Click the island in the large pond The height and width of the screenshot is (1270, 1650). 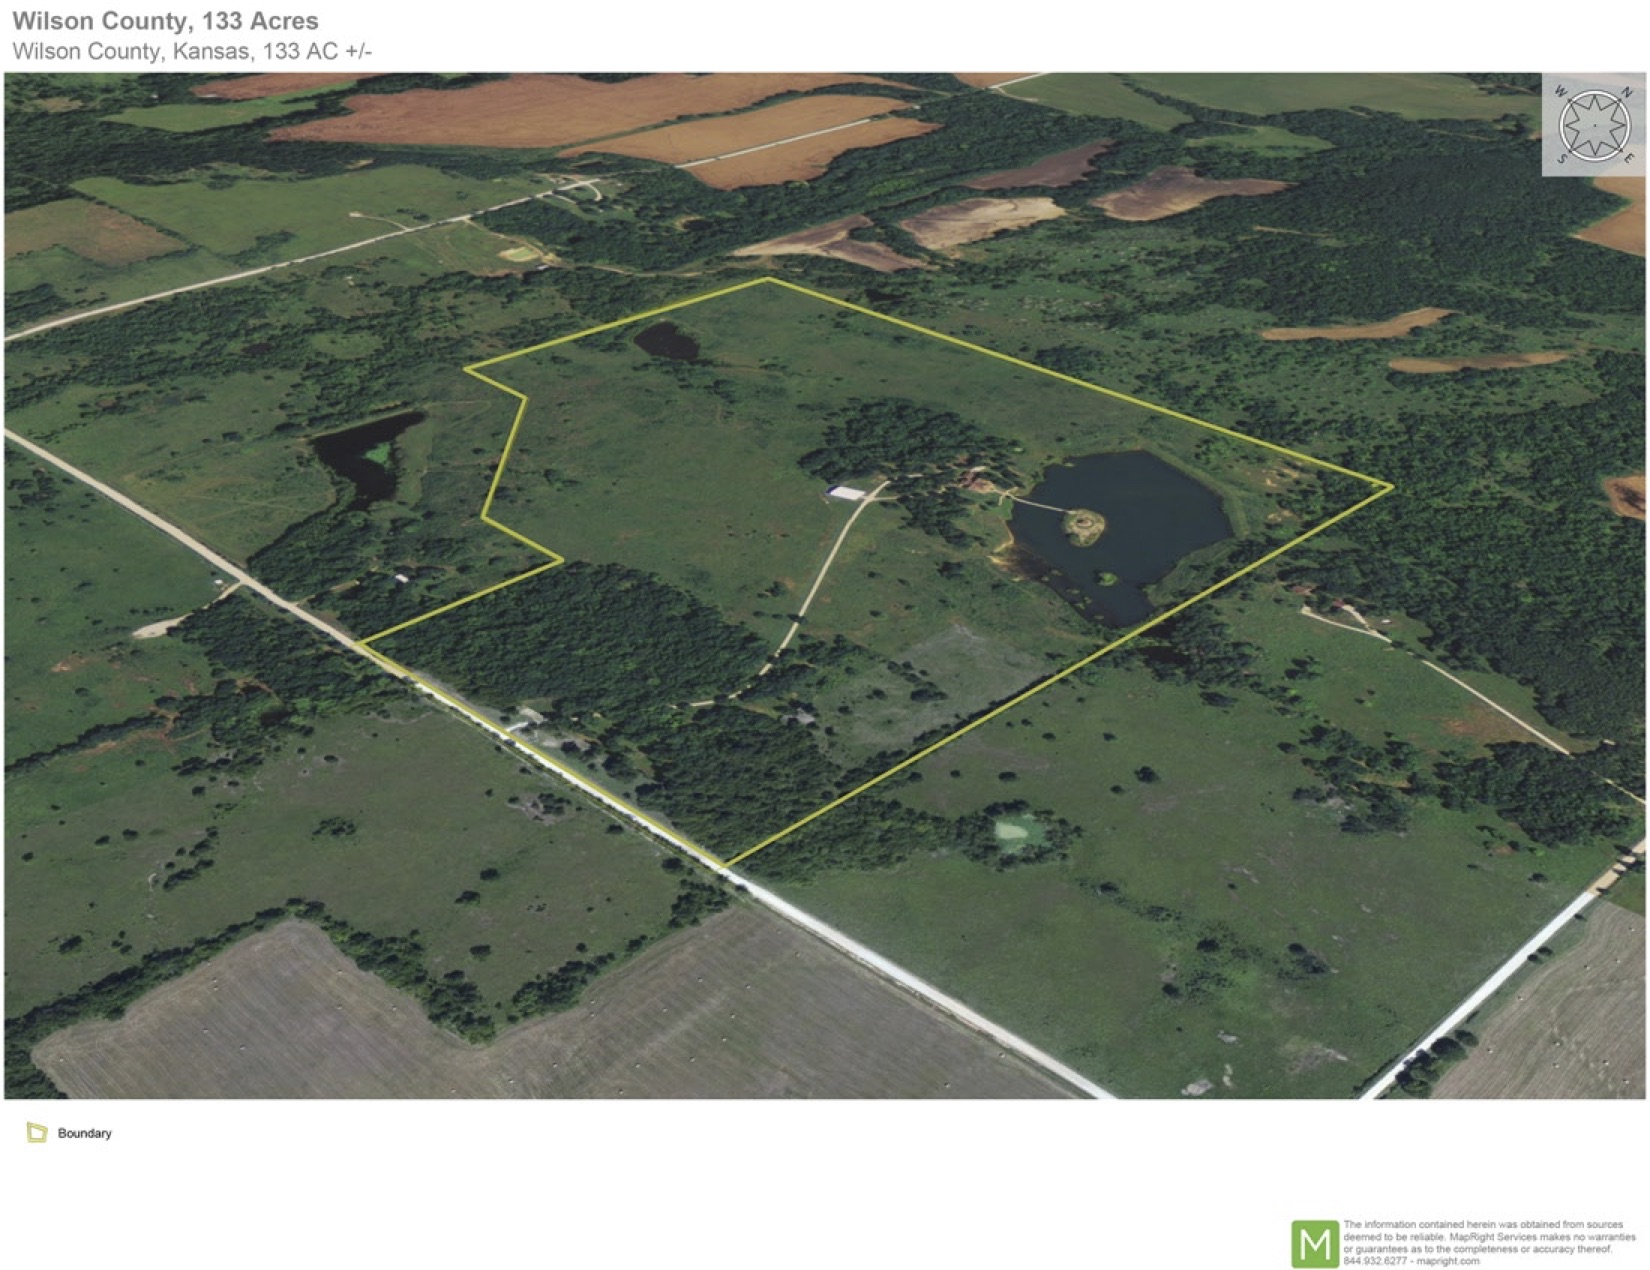point(1083,524)
